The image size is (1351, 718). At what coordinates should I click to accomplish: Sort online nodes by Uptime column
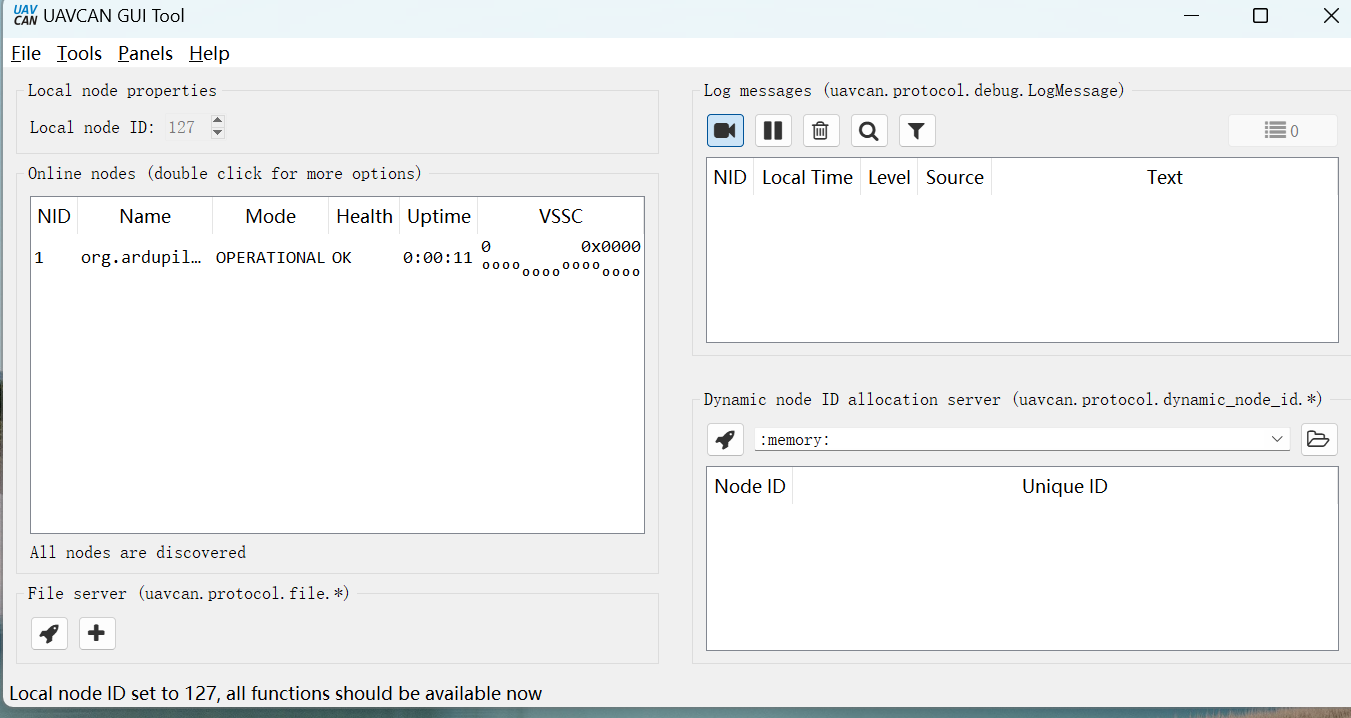click(x=438, y=217)
